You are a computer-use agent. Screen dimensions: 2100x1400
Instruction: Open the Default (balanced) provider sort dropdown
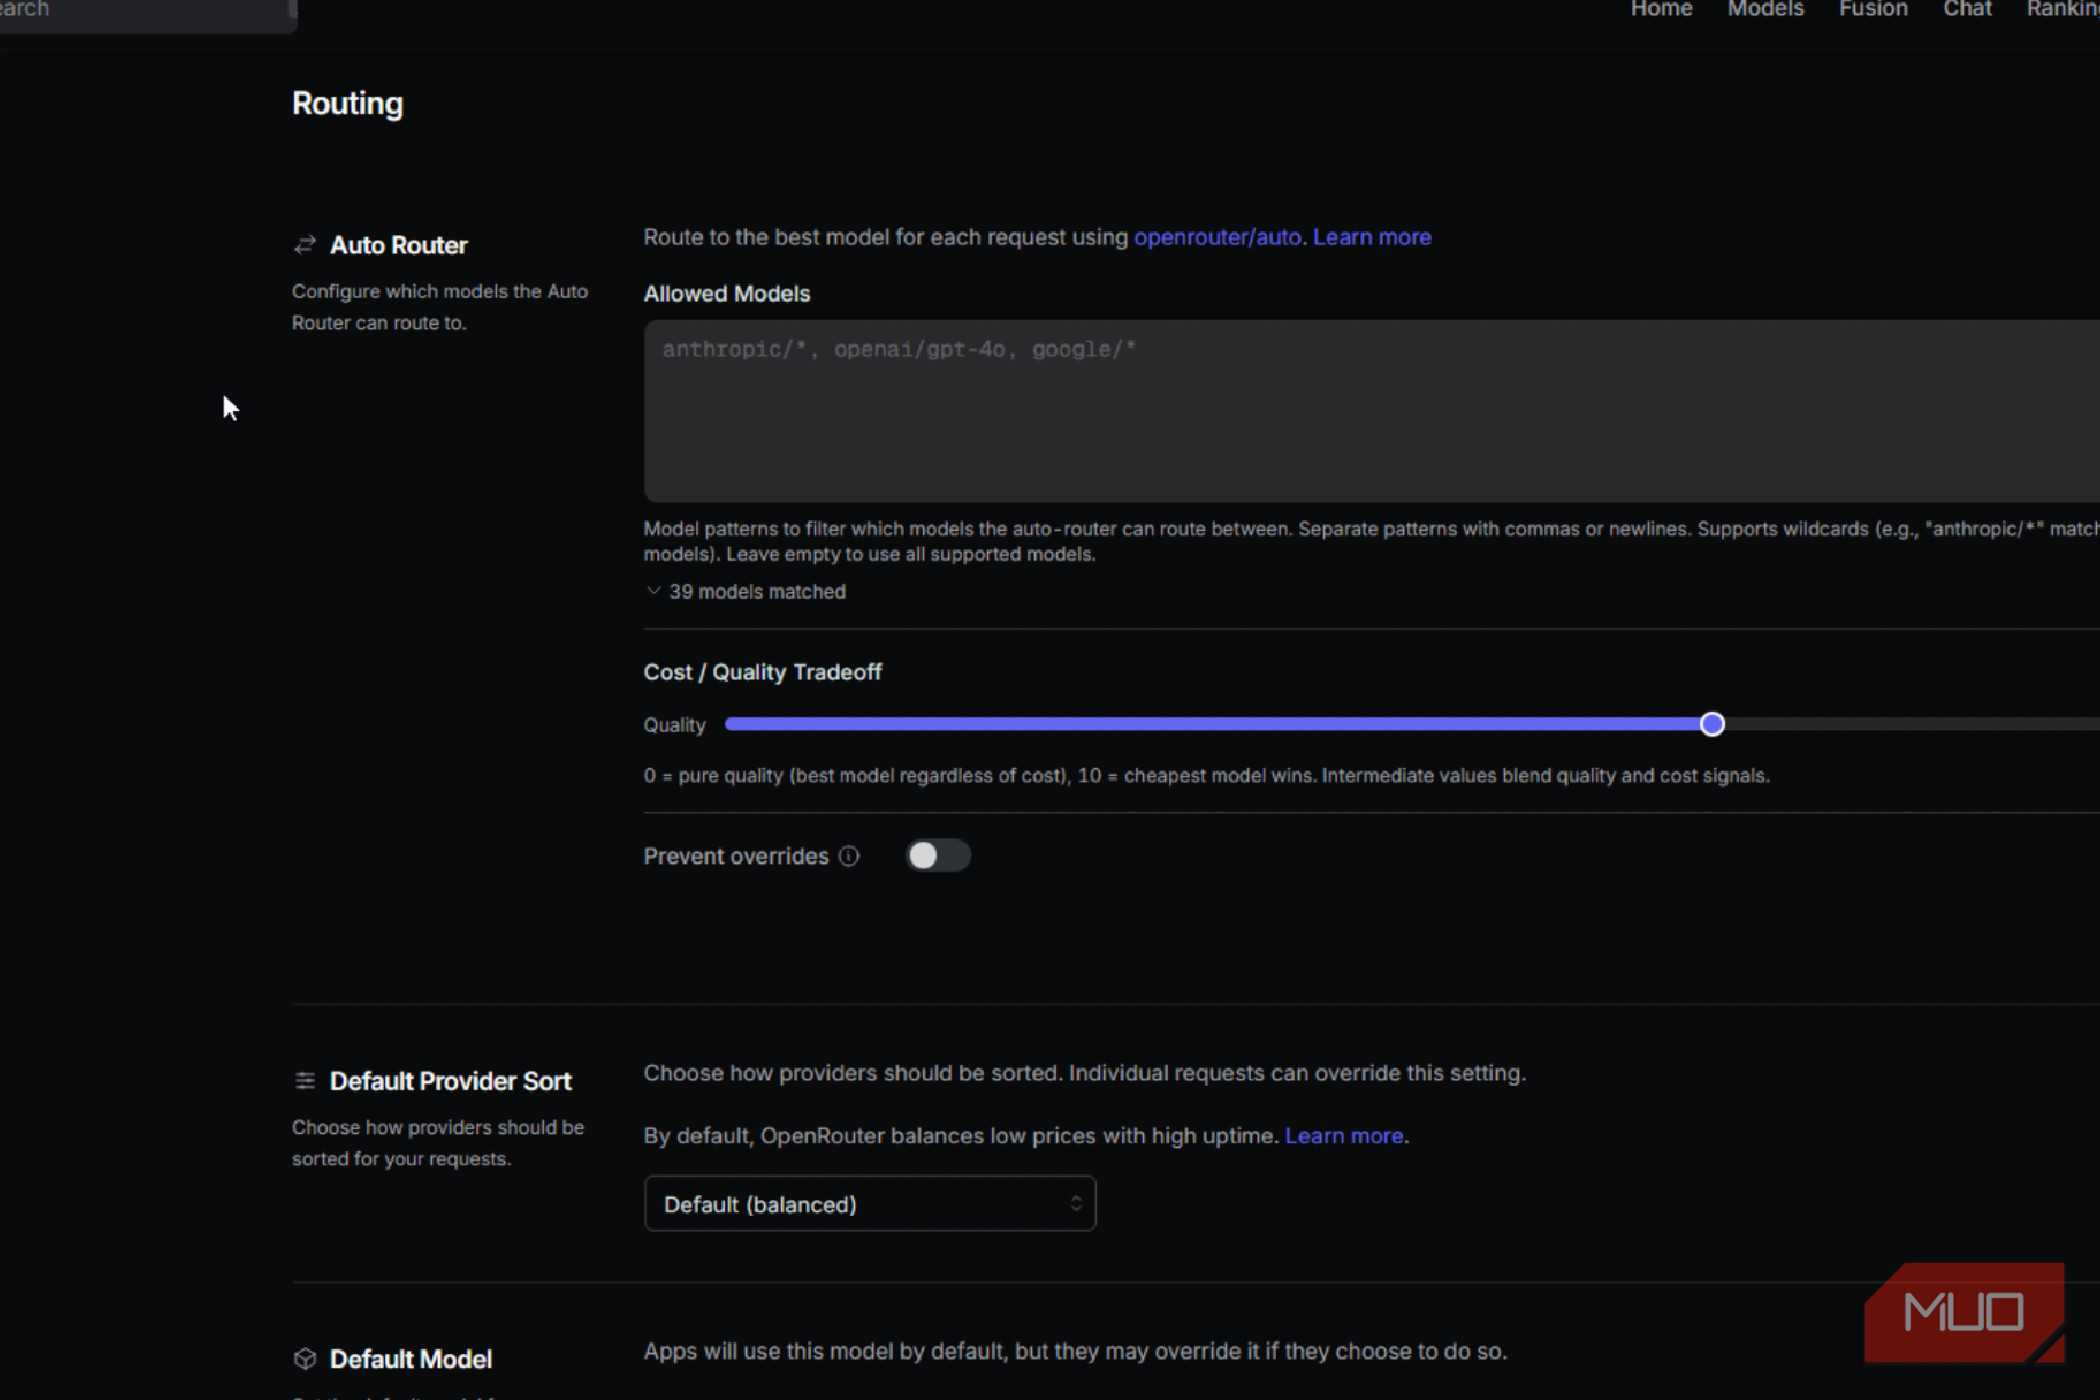click(x=870, y=1204)
